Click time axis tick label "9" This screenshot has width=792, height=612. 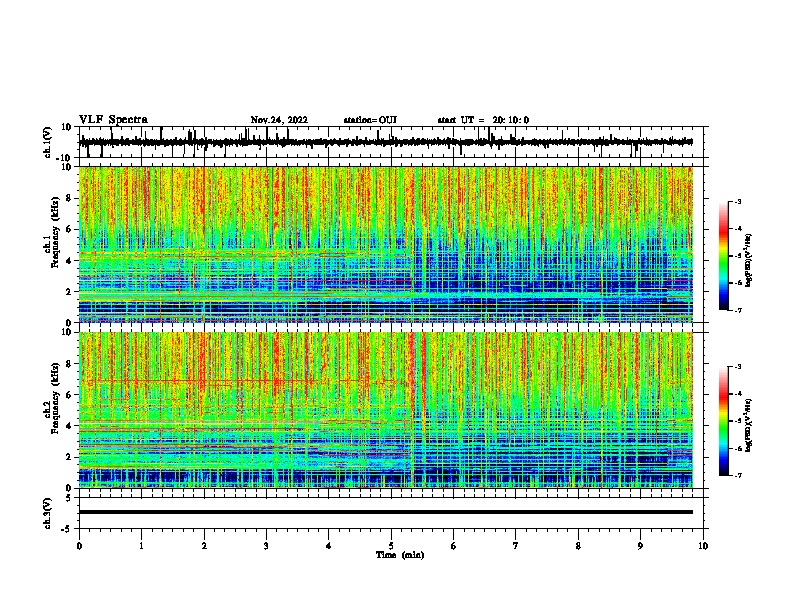pyautogui.click(x=640, y=546)
